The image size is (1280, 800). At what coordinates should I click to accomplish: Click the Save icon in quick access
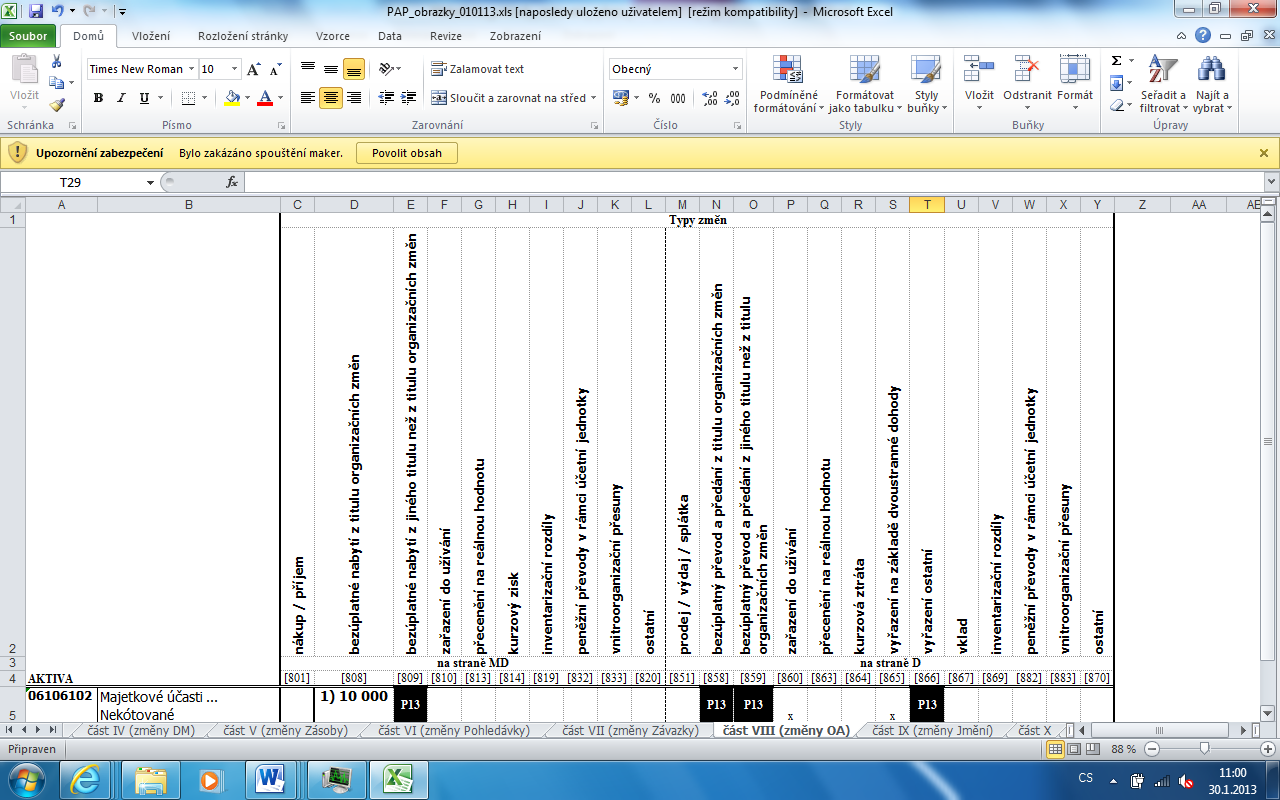pyautogui.click(x=36, y=11)
